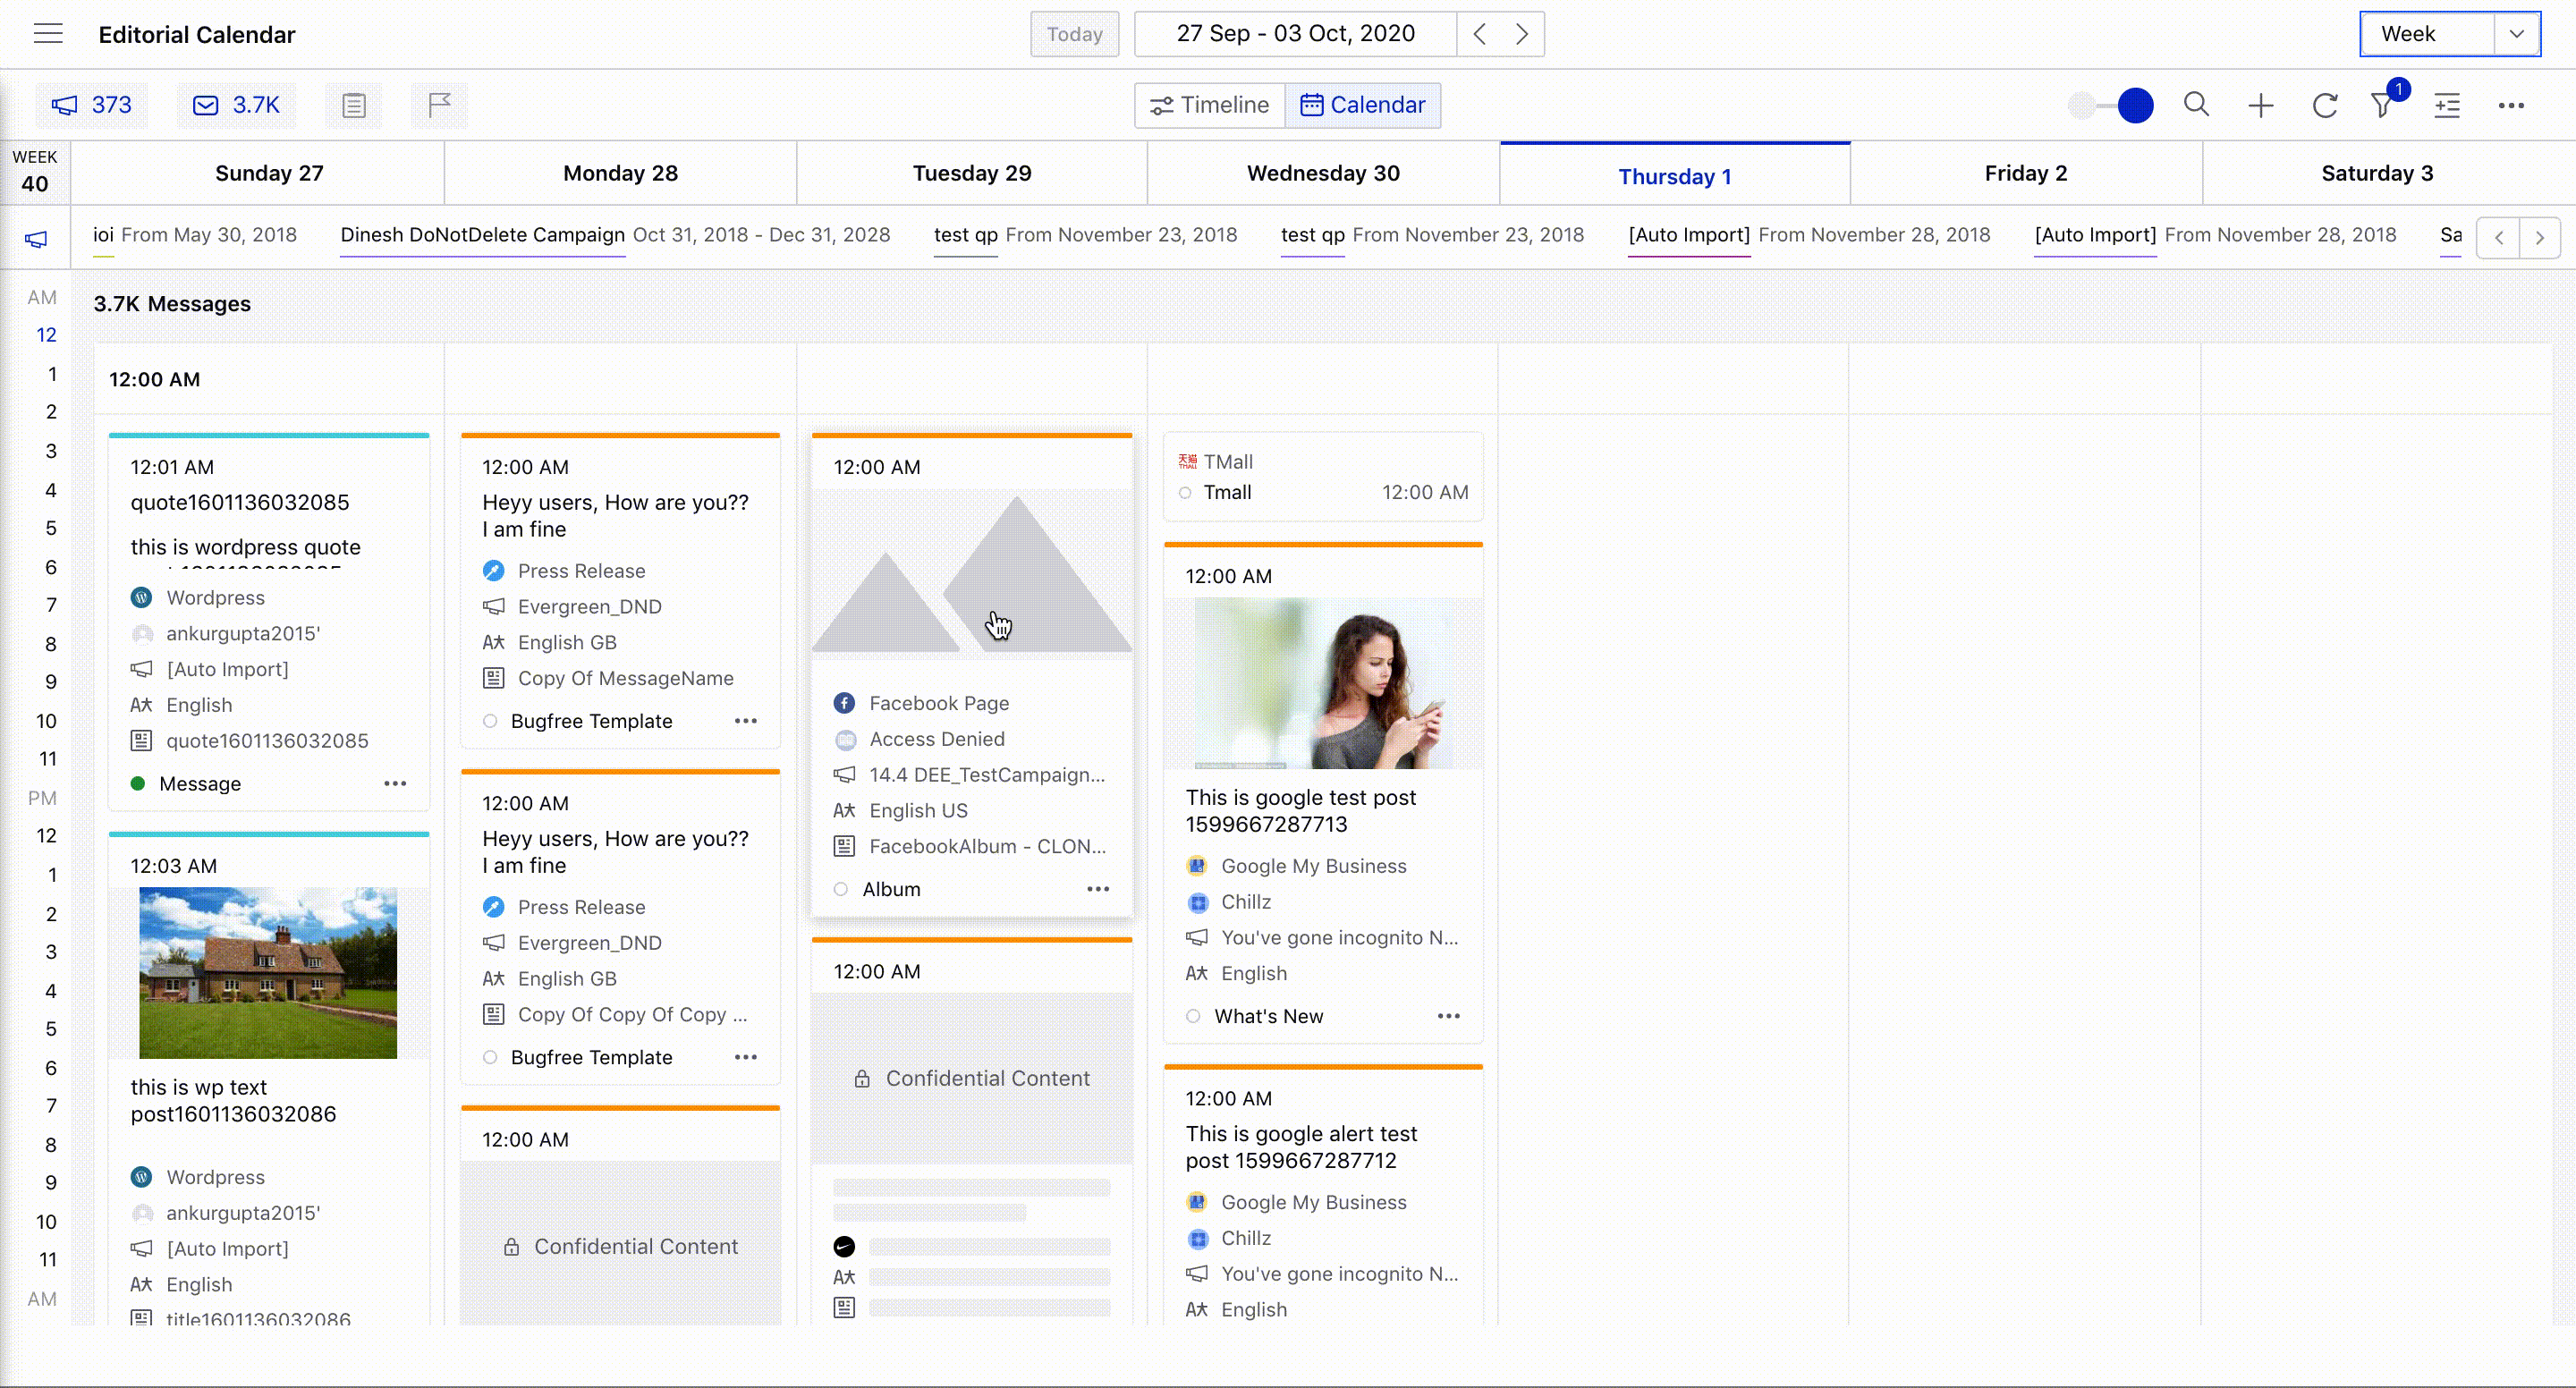Screen dimensions: 2576x1388
Task: Select the Timeline tab
Action: click(1208, 105)
